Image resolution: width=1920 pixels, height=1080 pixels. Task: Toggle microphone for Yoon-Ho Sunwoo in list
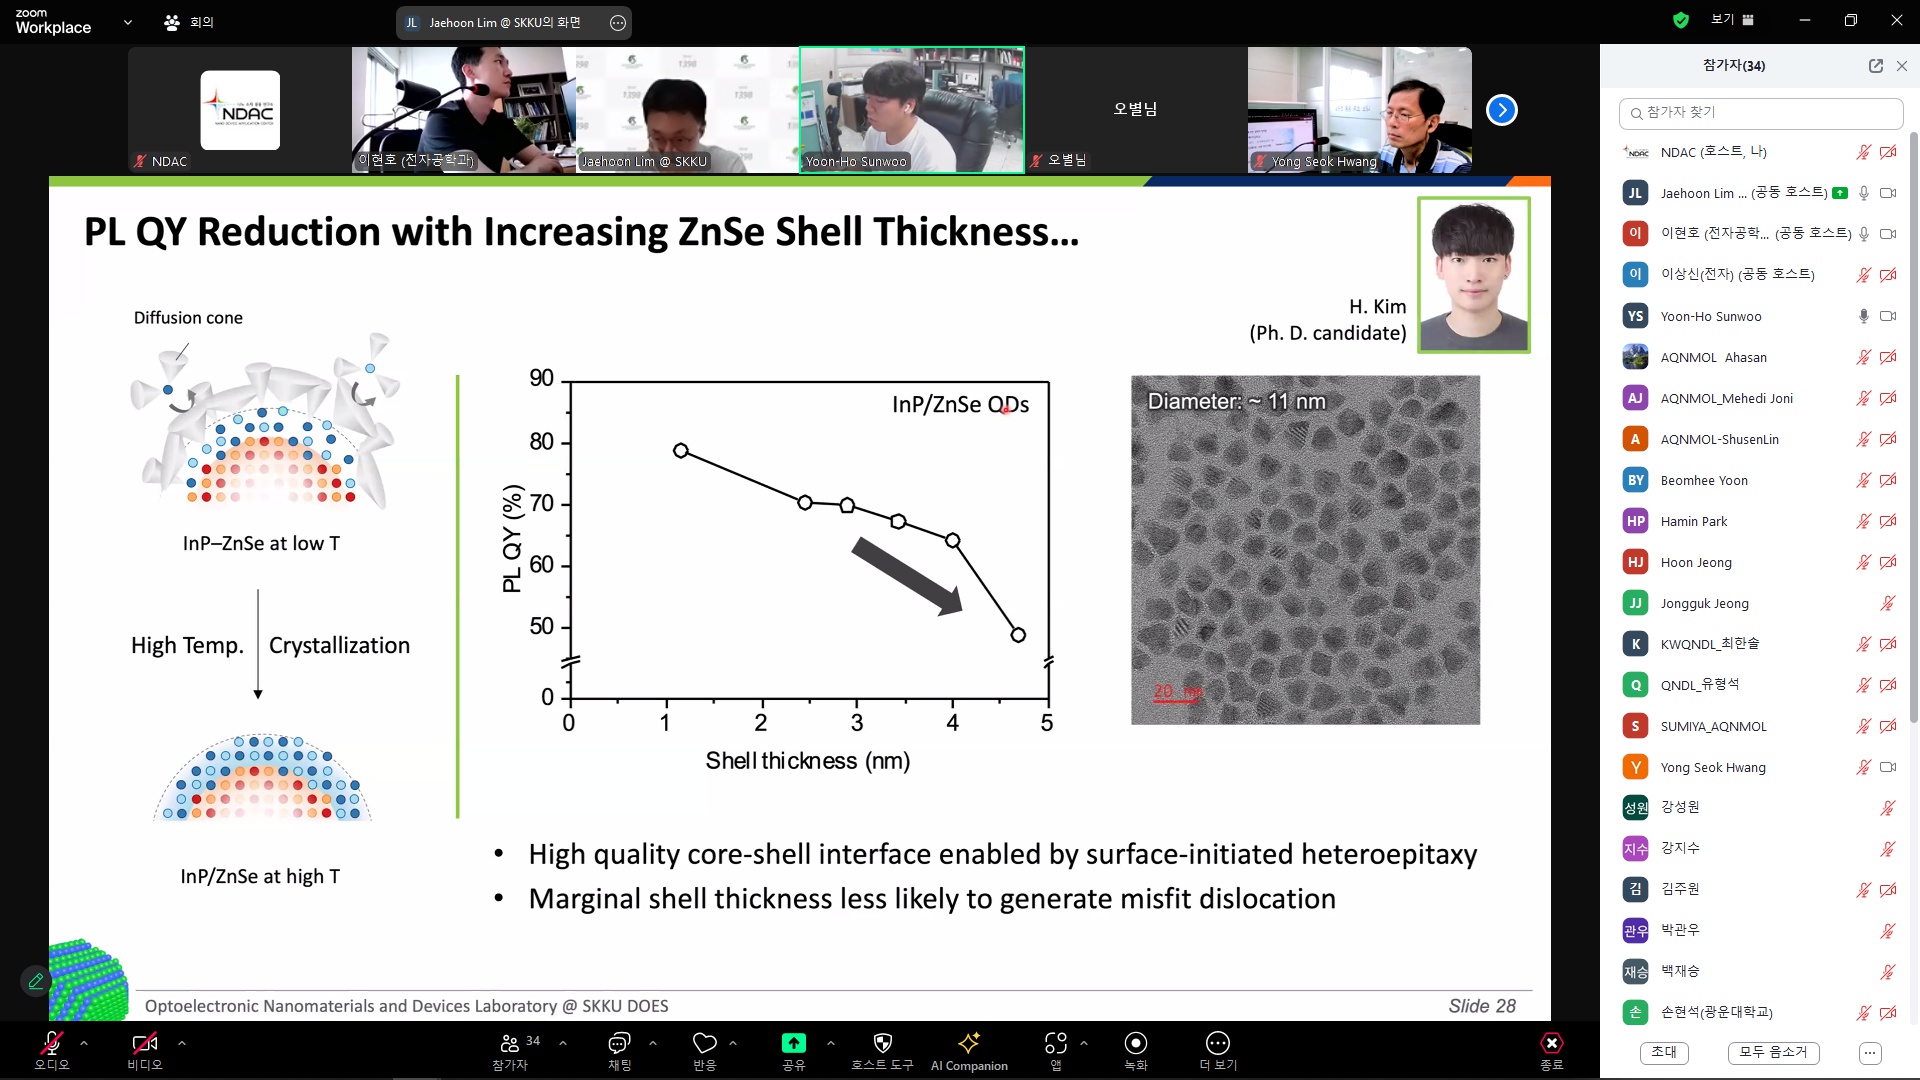pyautogui.click(x=1864, y=316)
